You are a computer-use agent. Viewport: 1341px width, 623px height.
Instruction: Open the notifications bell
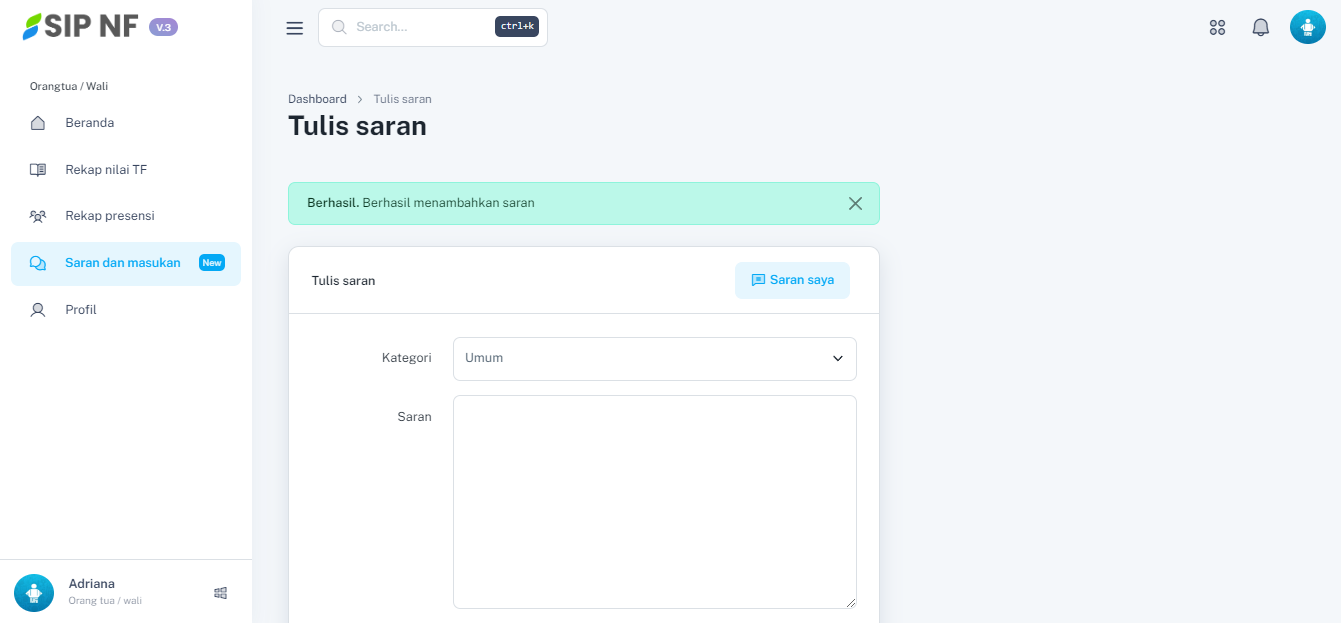[x=1260, y=28]
